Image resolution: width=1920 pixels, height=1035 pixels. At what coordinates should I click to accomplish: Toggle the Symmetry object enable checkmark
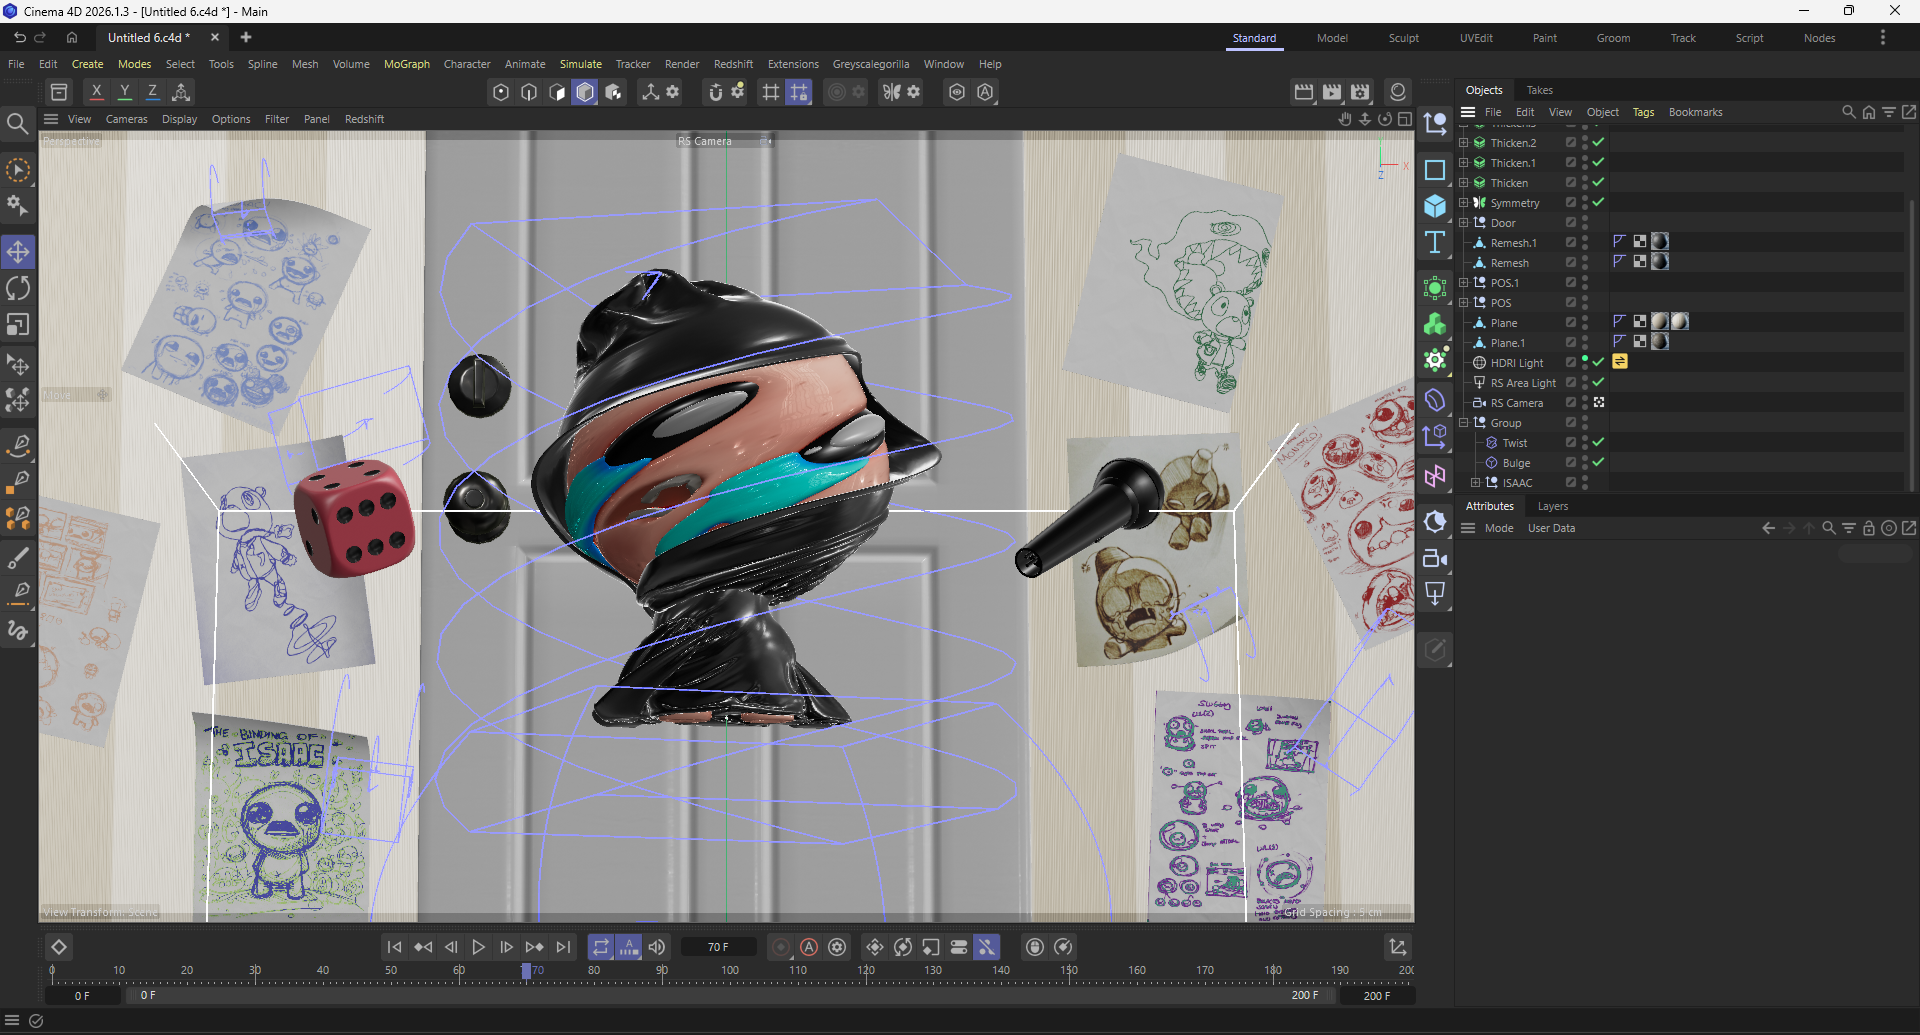[1598, 202]
